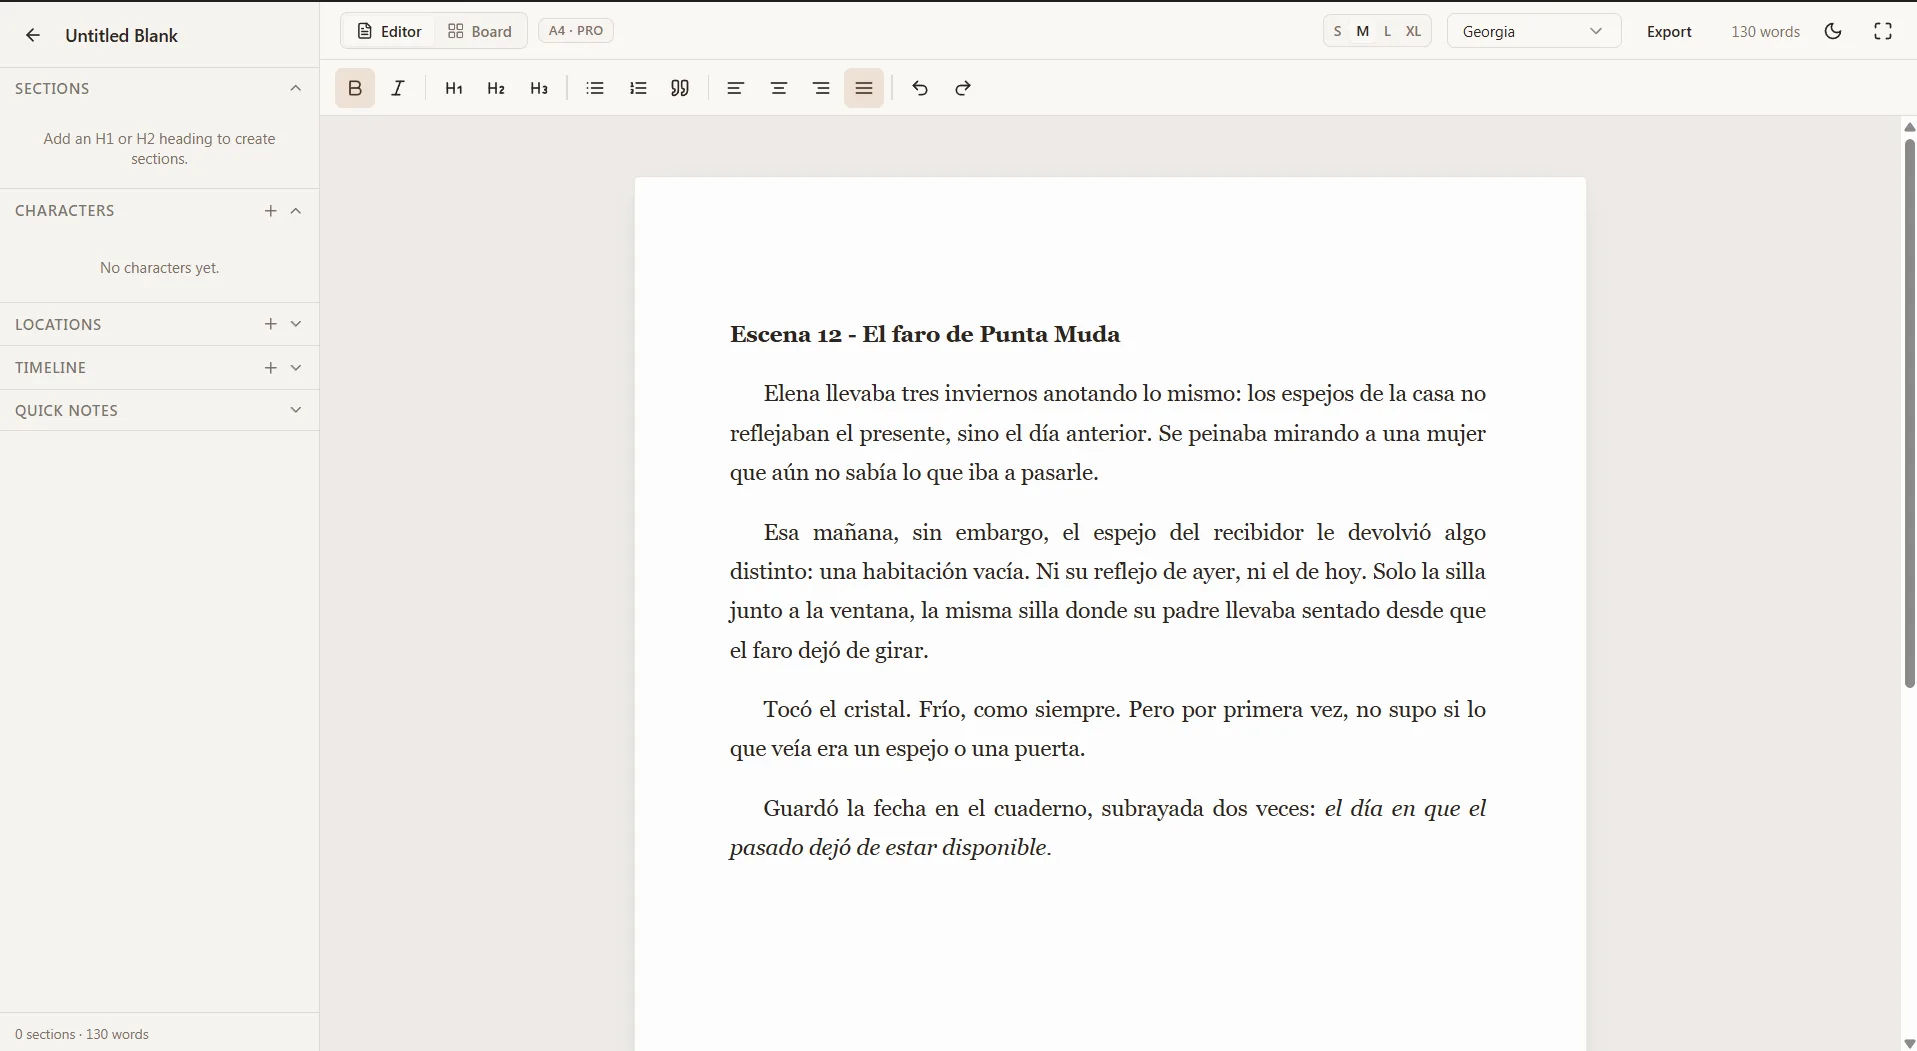Click the A4 · PRO page format badge

[x=576, y=31]
